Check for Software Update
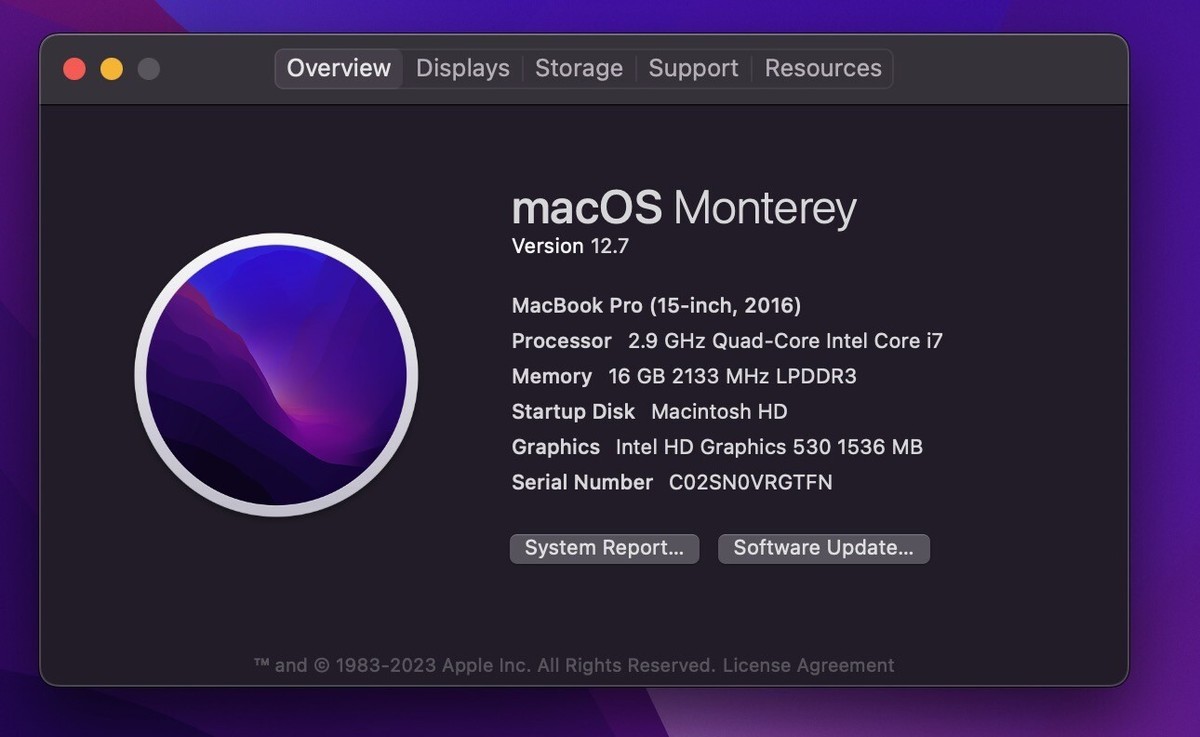Image resolution: width=1200 pixels, height=737 pixels. (x=823, y=548)
